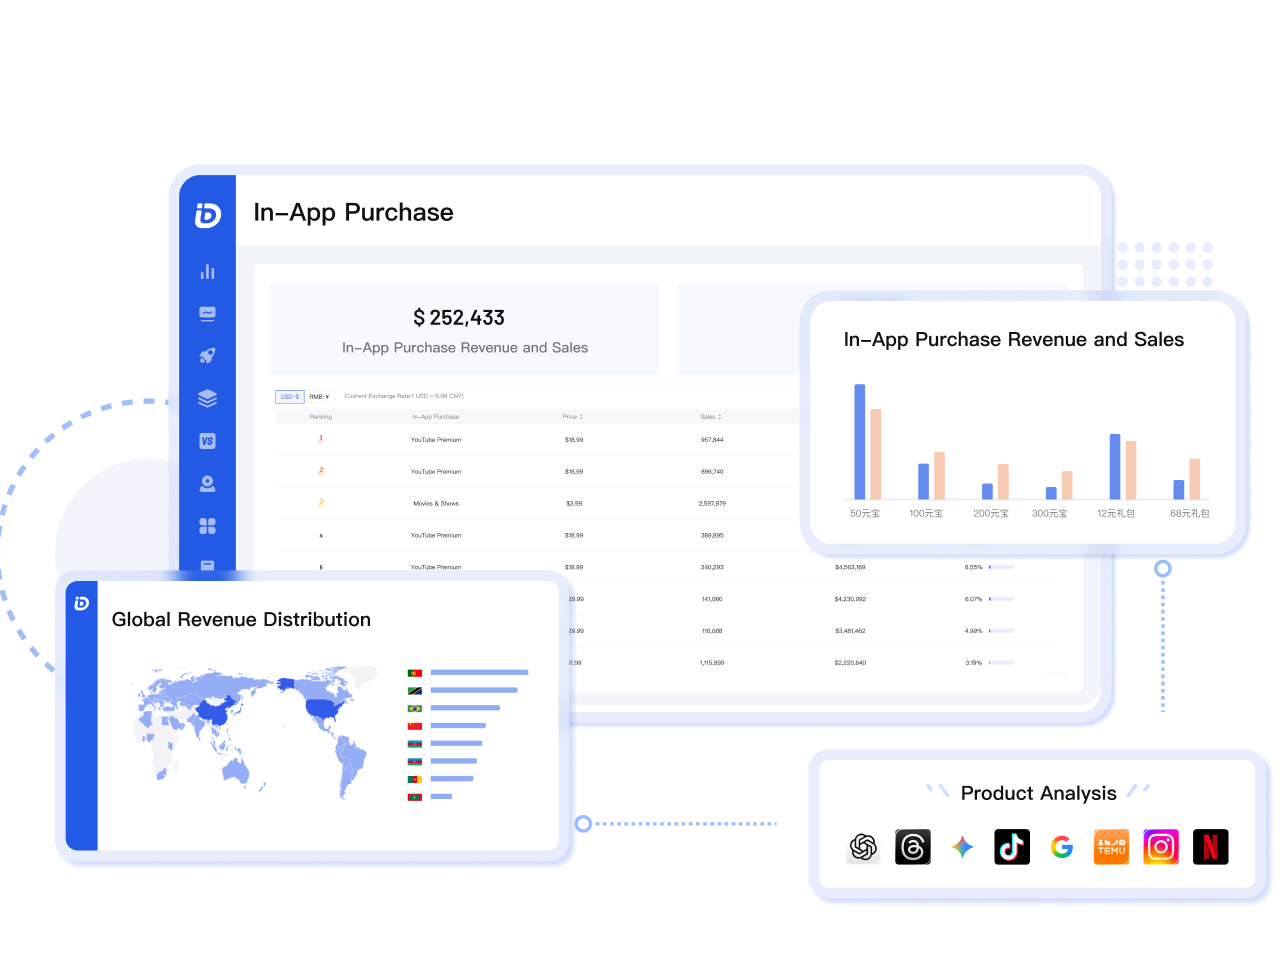Click the Google app icon

tap(1062, 847)
